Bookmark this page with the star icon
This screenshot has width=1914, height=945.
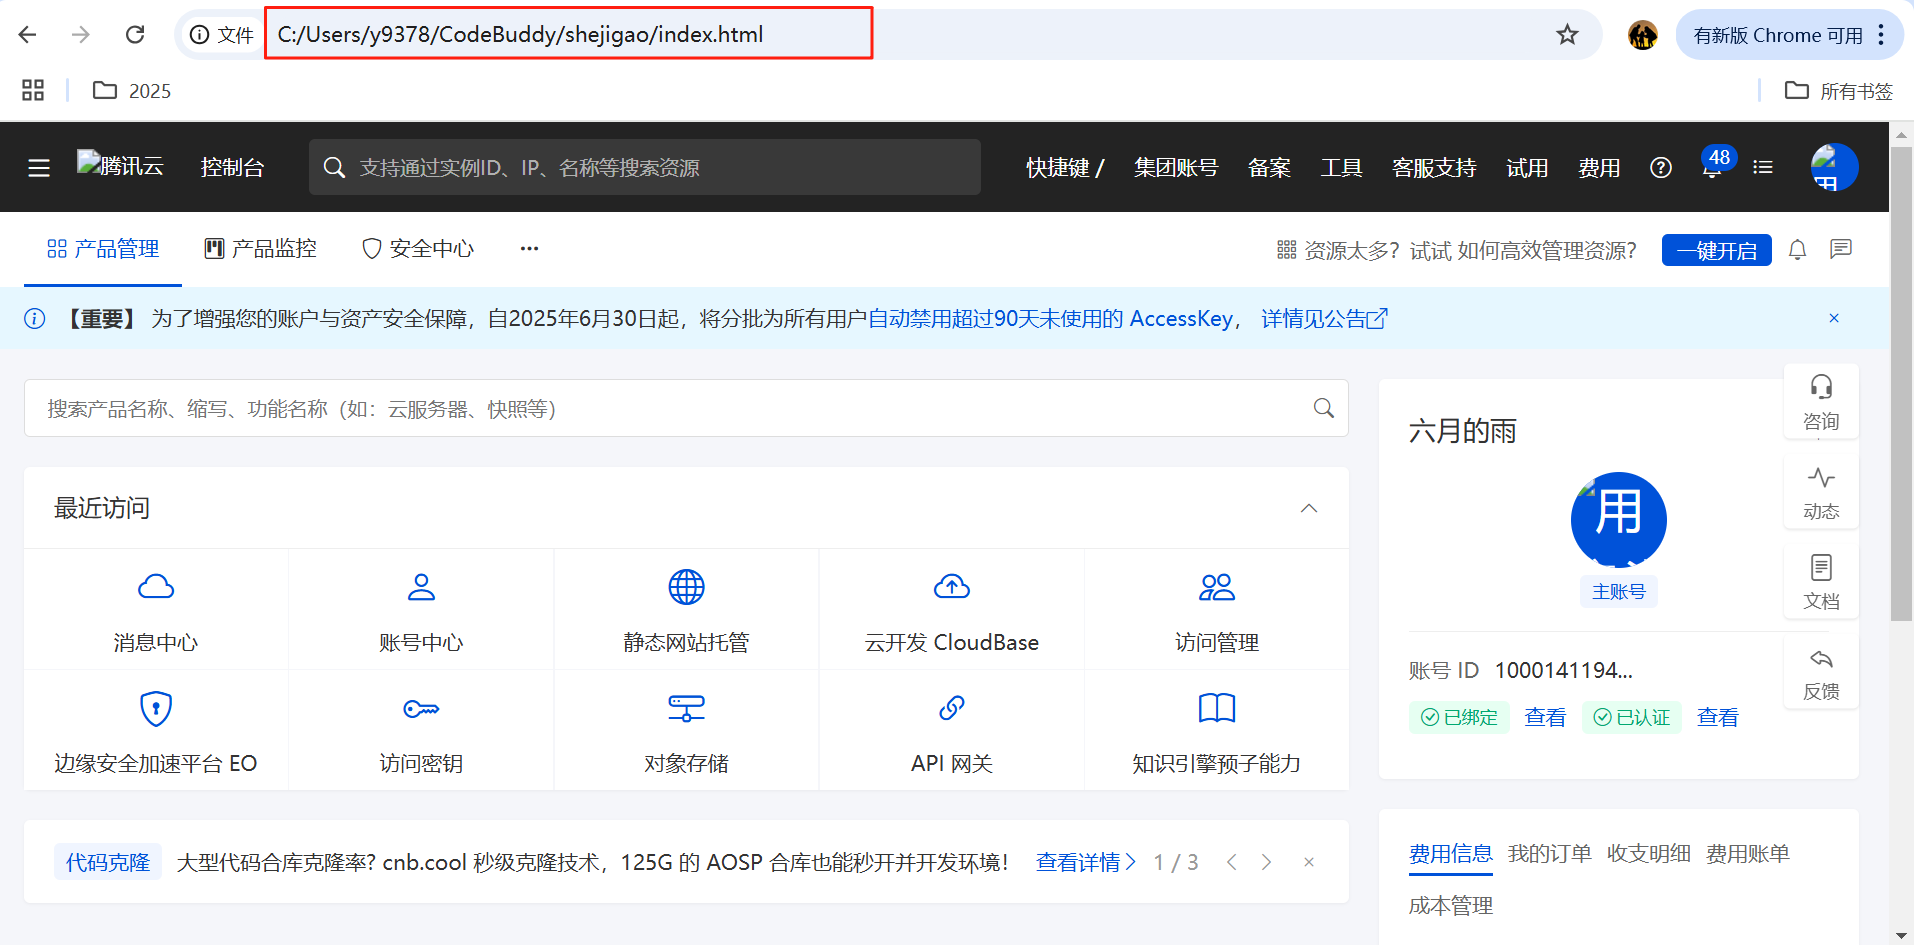tap(1567, 35)
